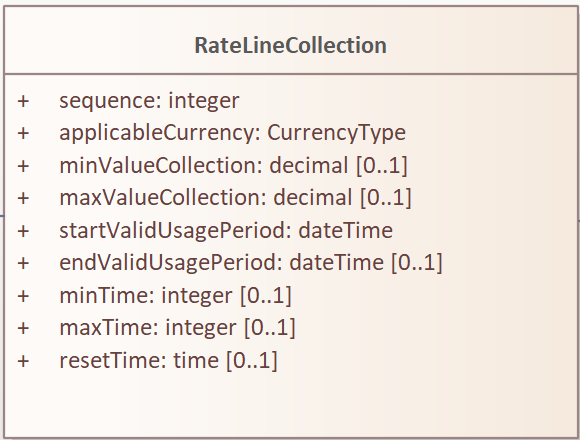Click the plus marker beside minValueCollection
The image size is (580, 440).
pos(23,166)
